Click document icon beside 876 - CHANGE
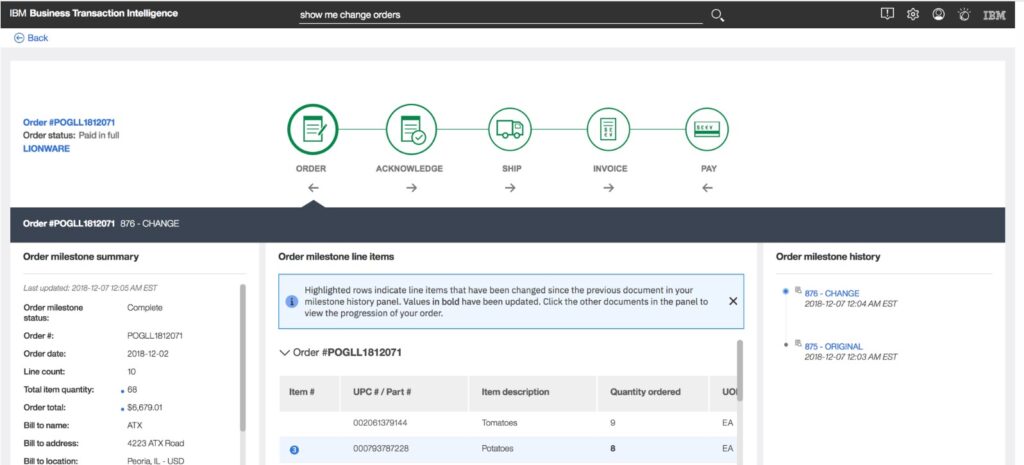The width and height of the screenshot is (1024, 465). 798,290
